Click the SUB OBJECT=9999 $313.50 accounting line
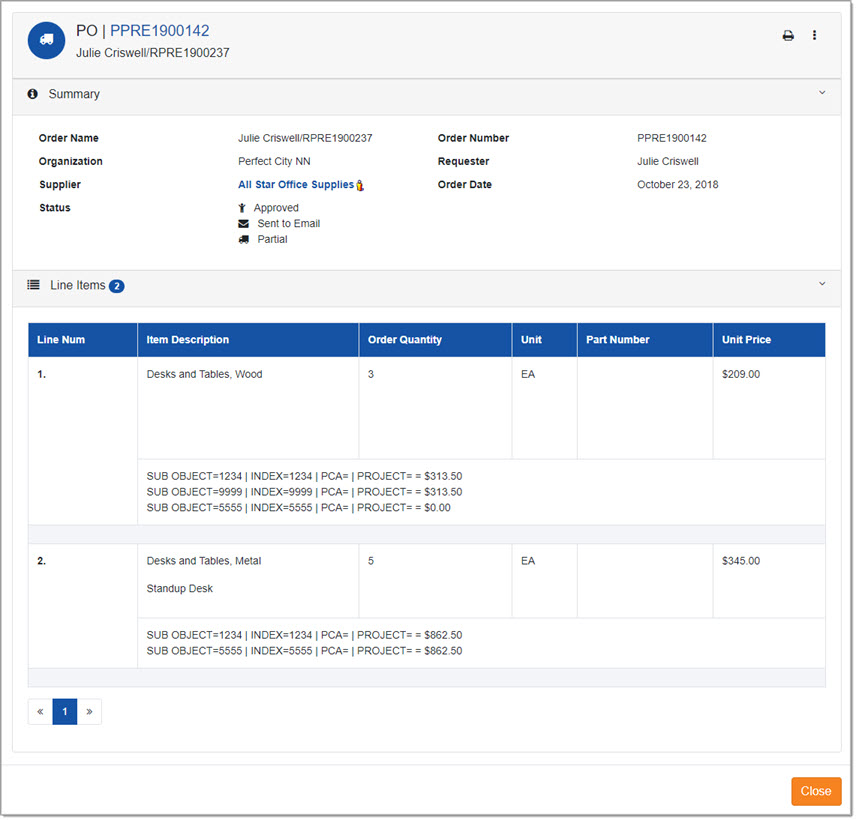The height and width of the screenshot is (820, 856). 304,492
